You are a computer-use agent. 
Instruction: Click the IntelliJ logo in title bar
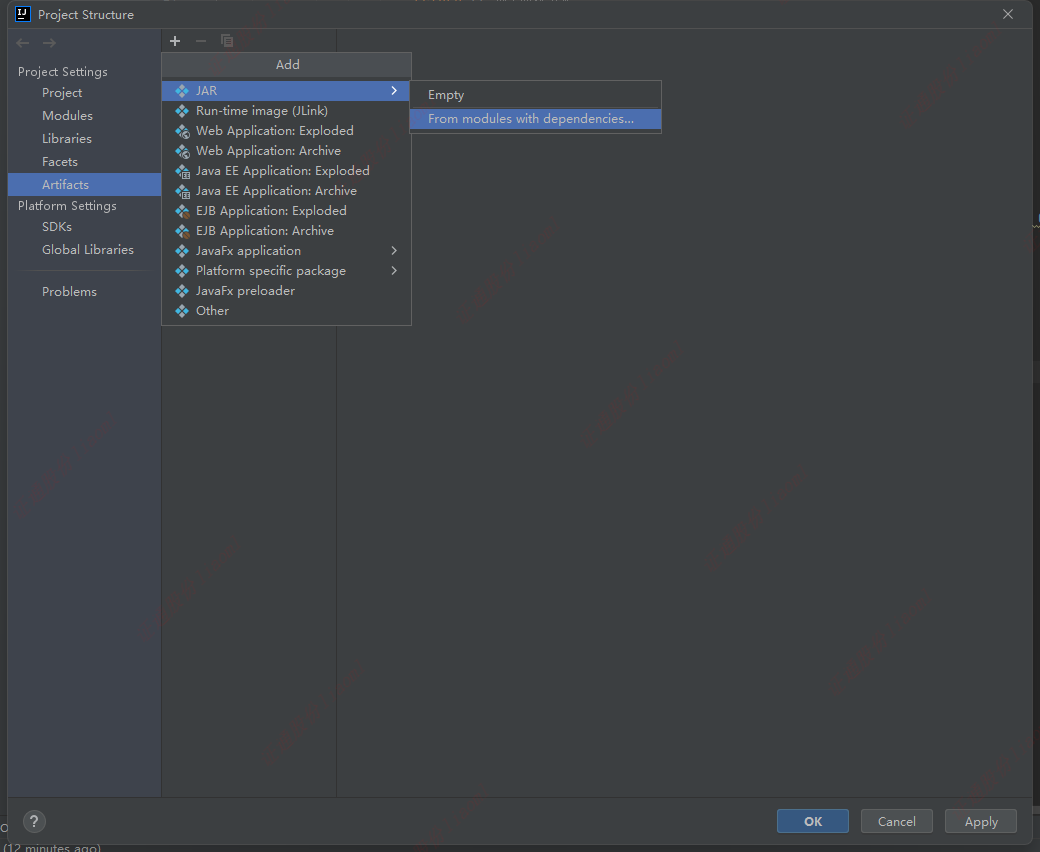tap(23, 14)
